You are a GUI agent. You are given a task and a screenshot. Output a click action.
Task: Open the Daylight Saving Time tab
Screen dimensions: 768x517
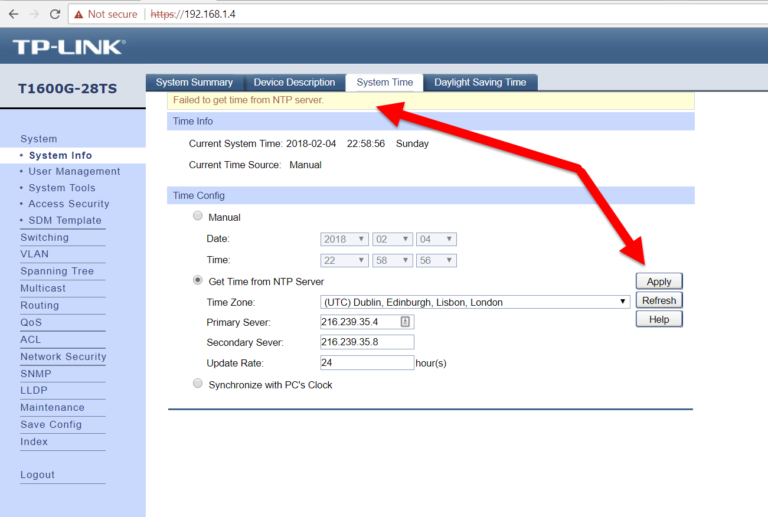pos(480,82)
